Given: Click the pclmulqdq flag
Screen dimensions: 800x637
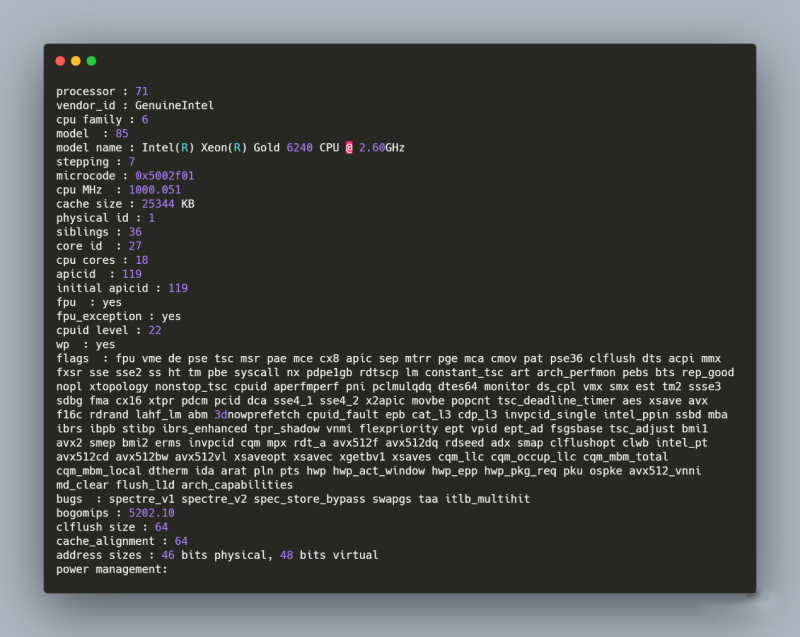Looking at the screenshot, I should pos(402,387).
